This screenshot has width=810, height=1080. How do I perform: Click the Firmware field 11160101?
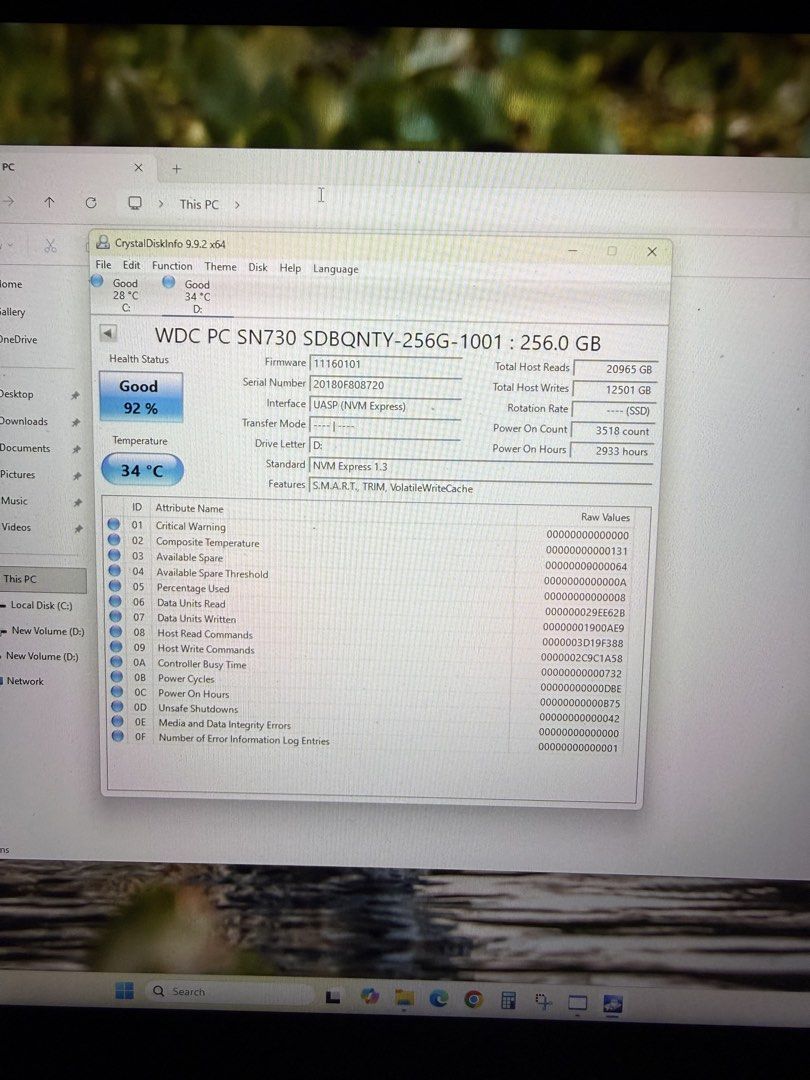click(x=385, y=363)
